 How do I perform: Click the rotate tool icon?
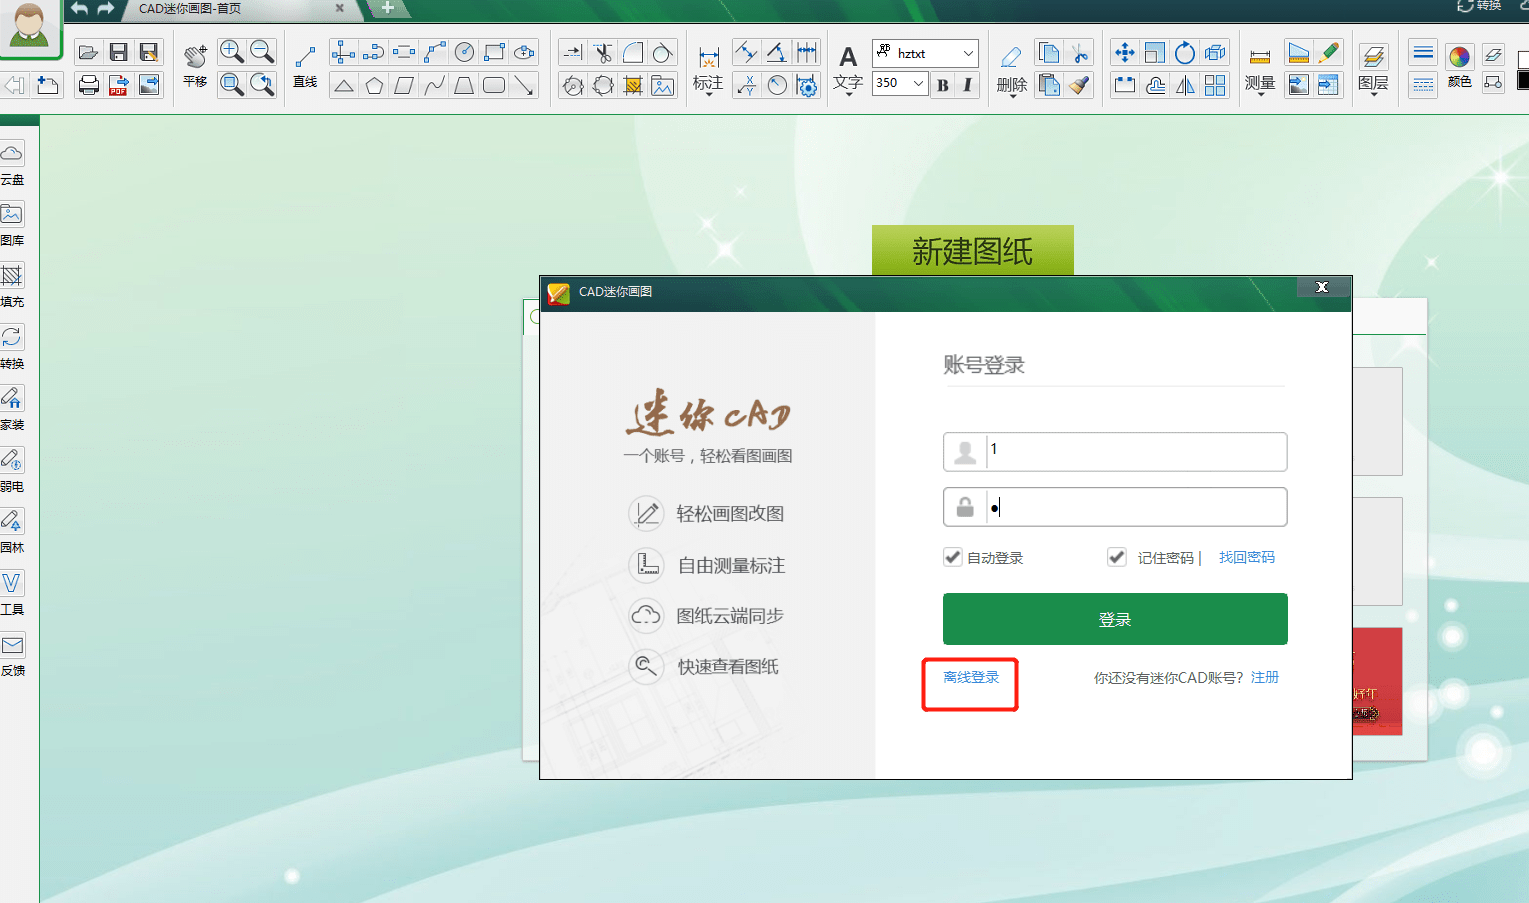point(1185,53)
